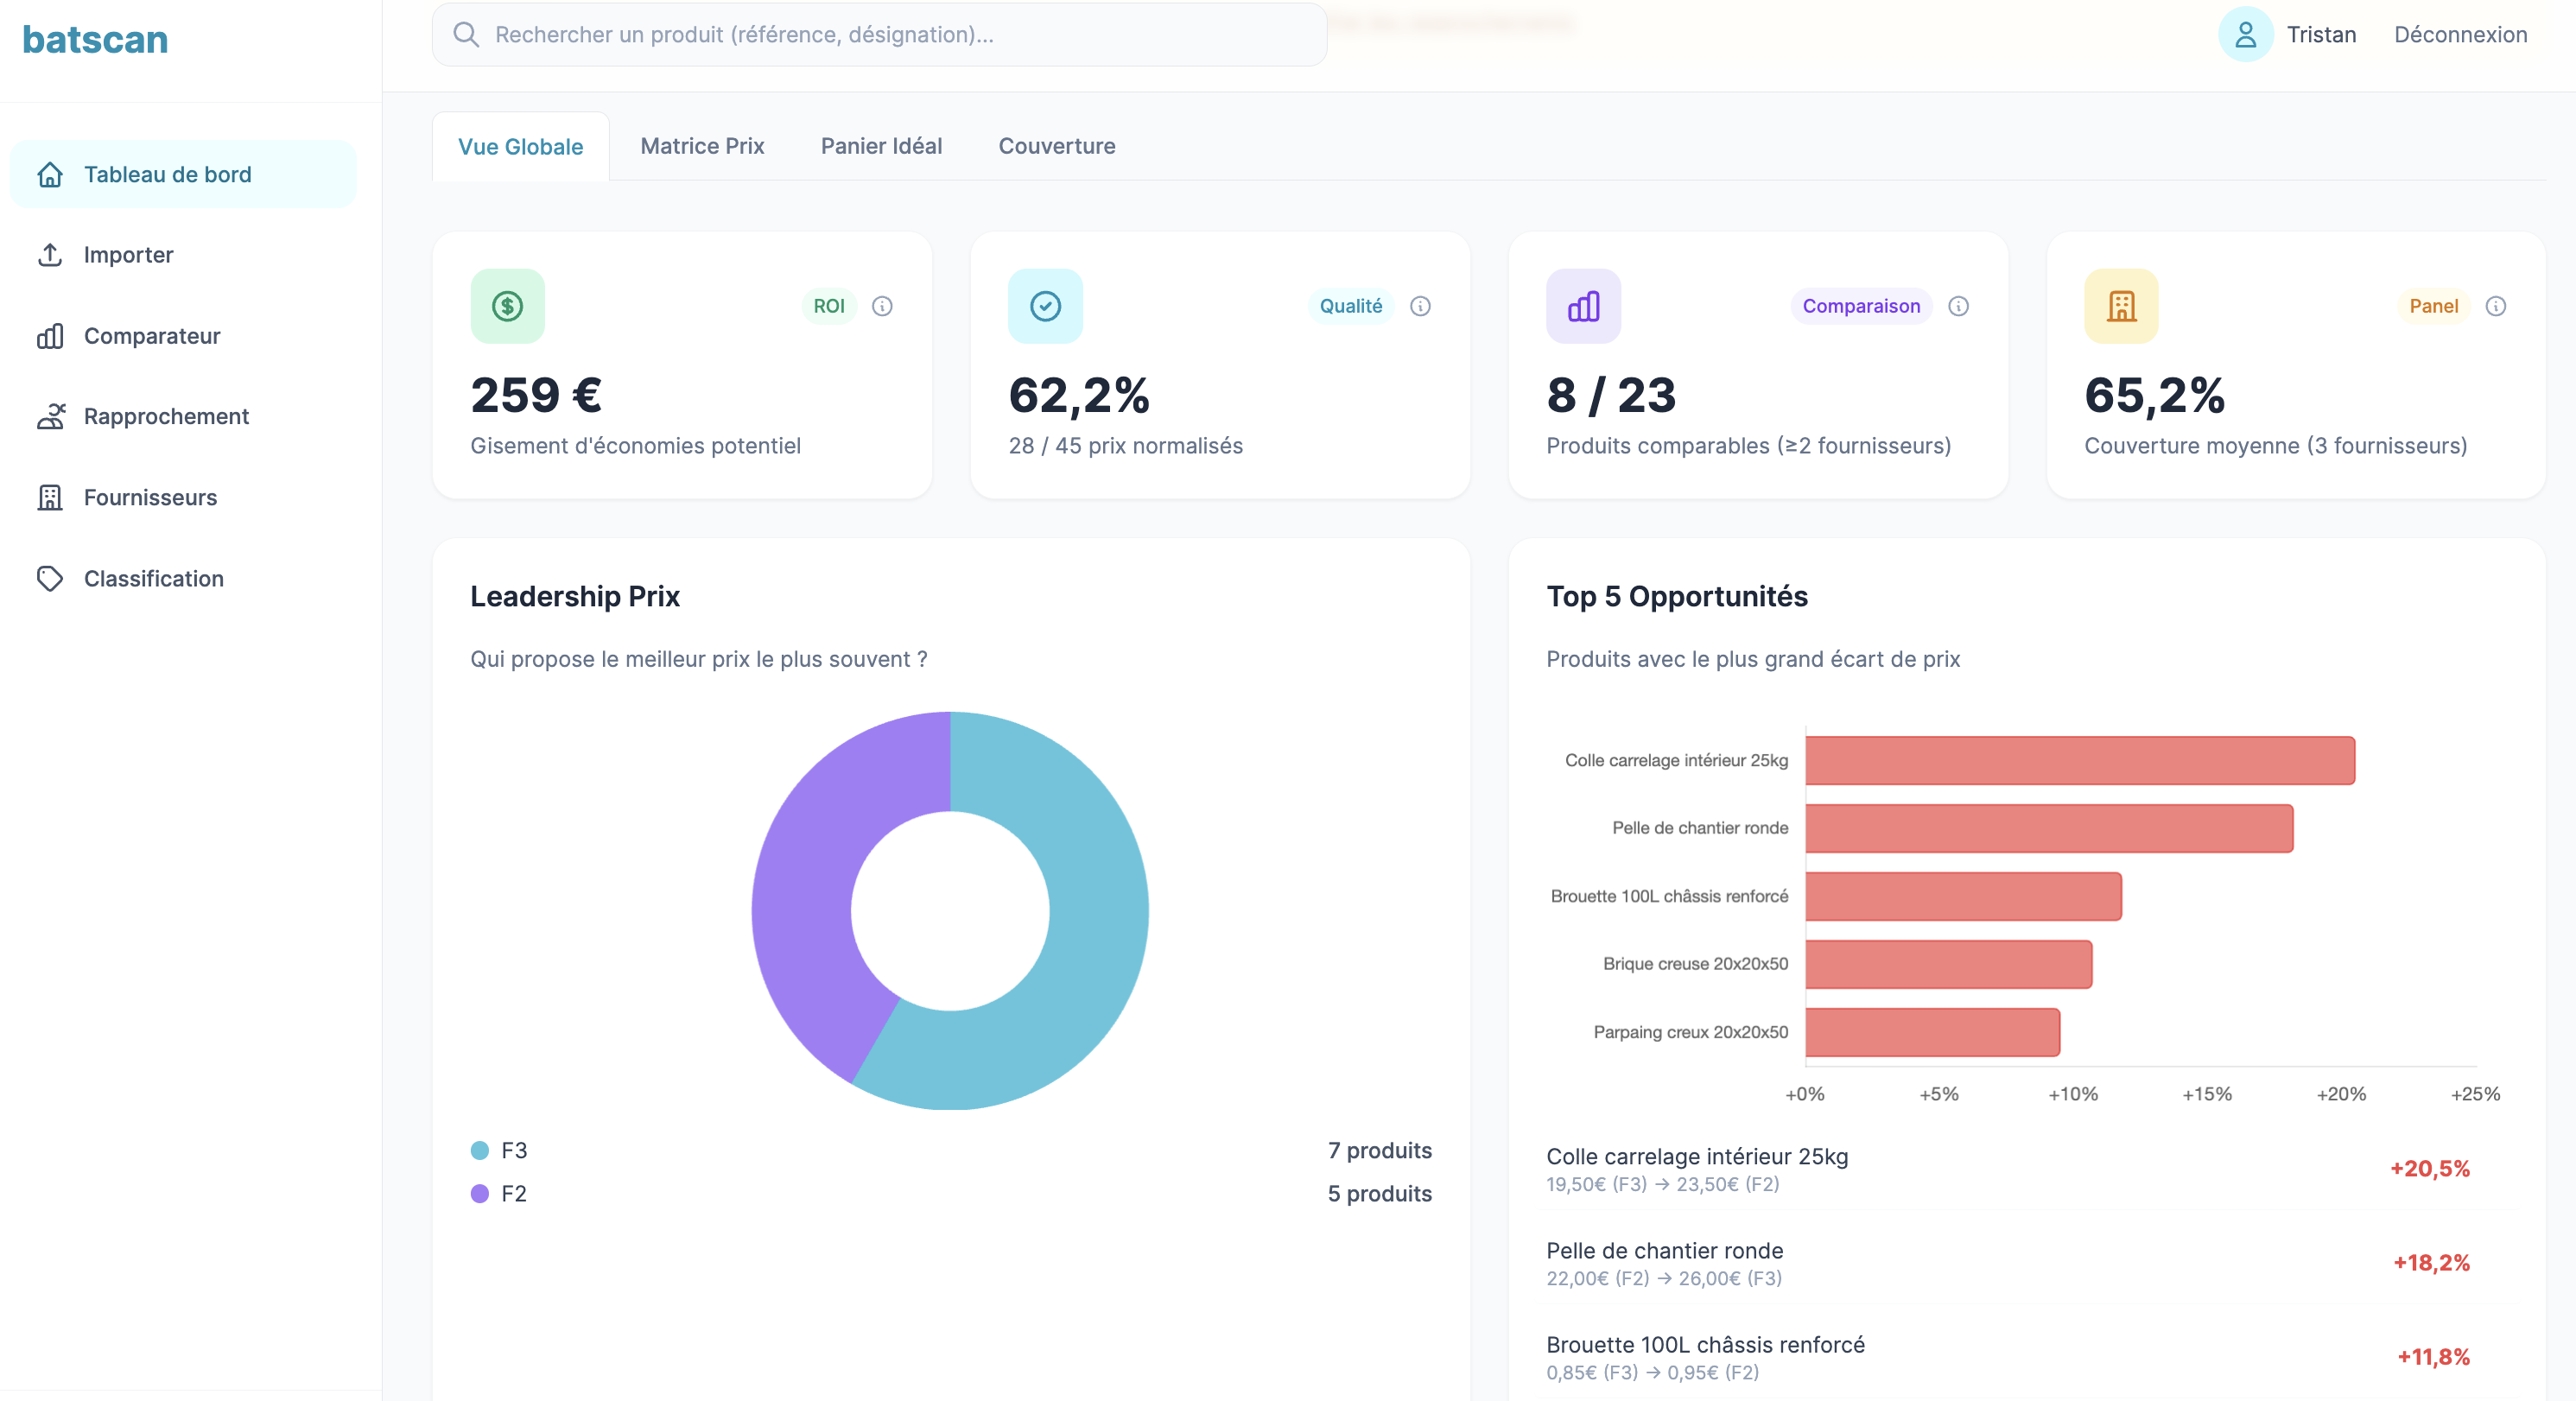
Task: Click the Déconnexion link
Action: [2460, 34]
